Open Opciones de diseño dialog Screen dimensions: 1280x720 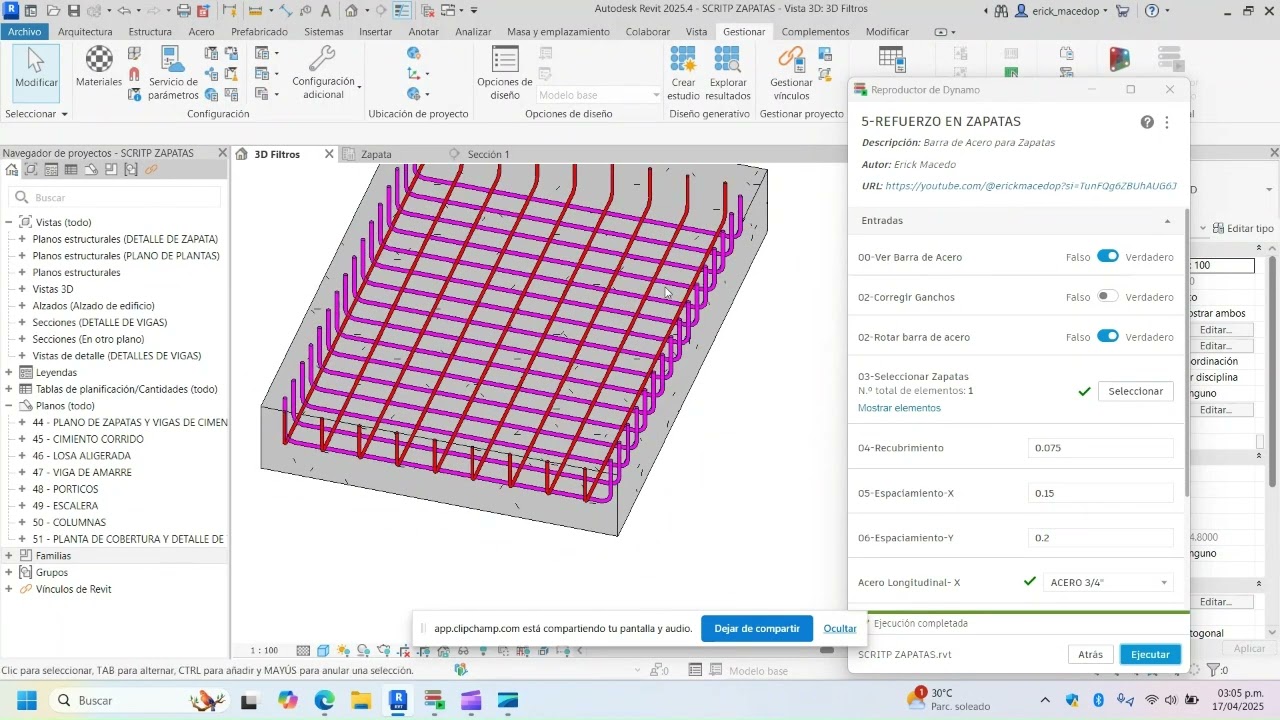tap(505, 73)
